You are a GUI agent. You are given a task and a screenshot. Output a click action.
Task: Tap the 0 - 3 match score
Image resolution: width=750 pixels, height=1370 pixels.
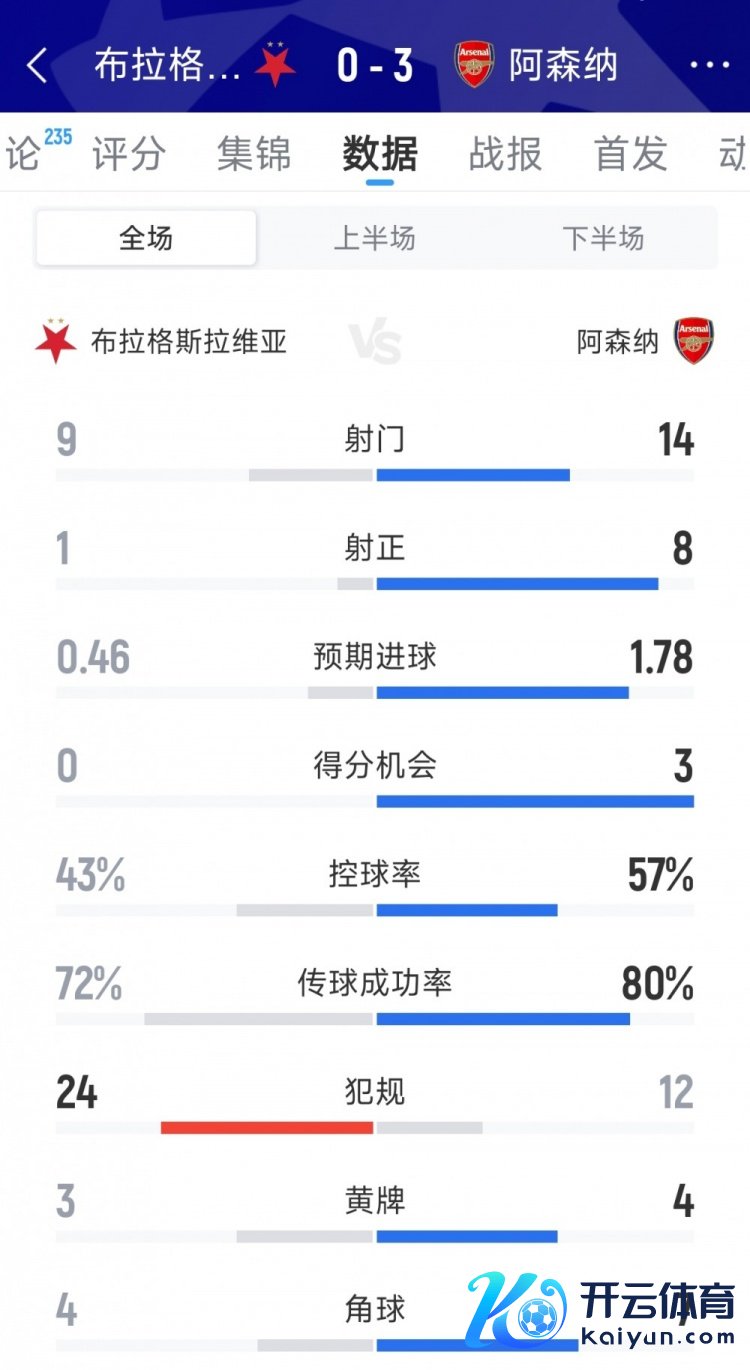coord(375,66)
